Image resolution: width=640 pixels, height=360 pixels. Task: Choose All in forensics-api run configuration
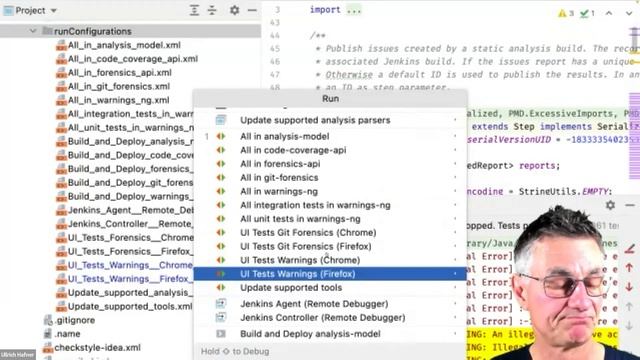[330, 164]
